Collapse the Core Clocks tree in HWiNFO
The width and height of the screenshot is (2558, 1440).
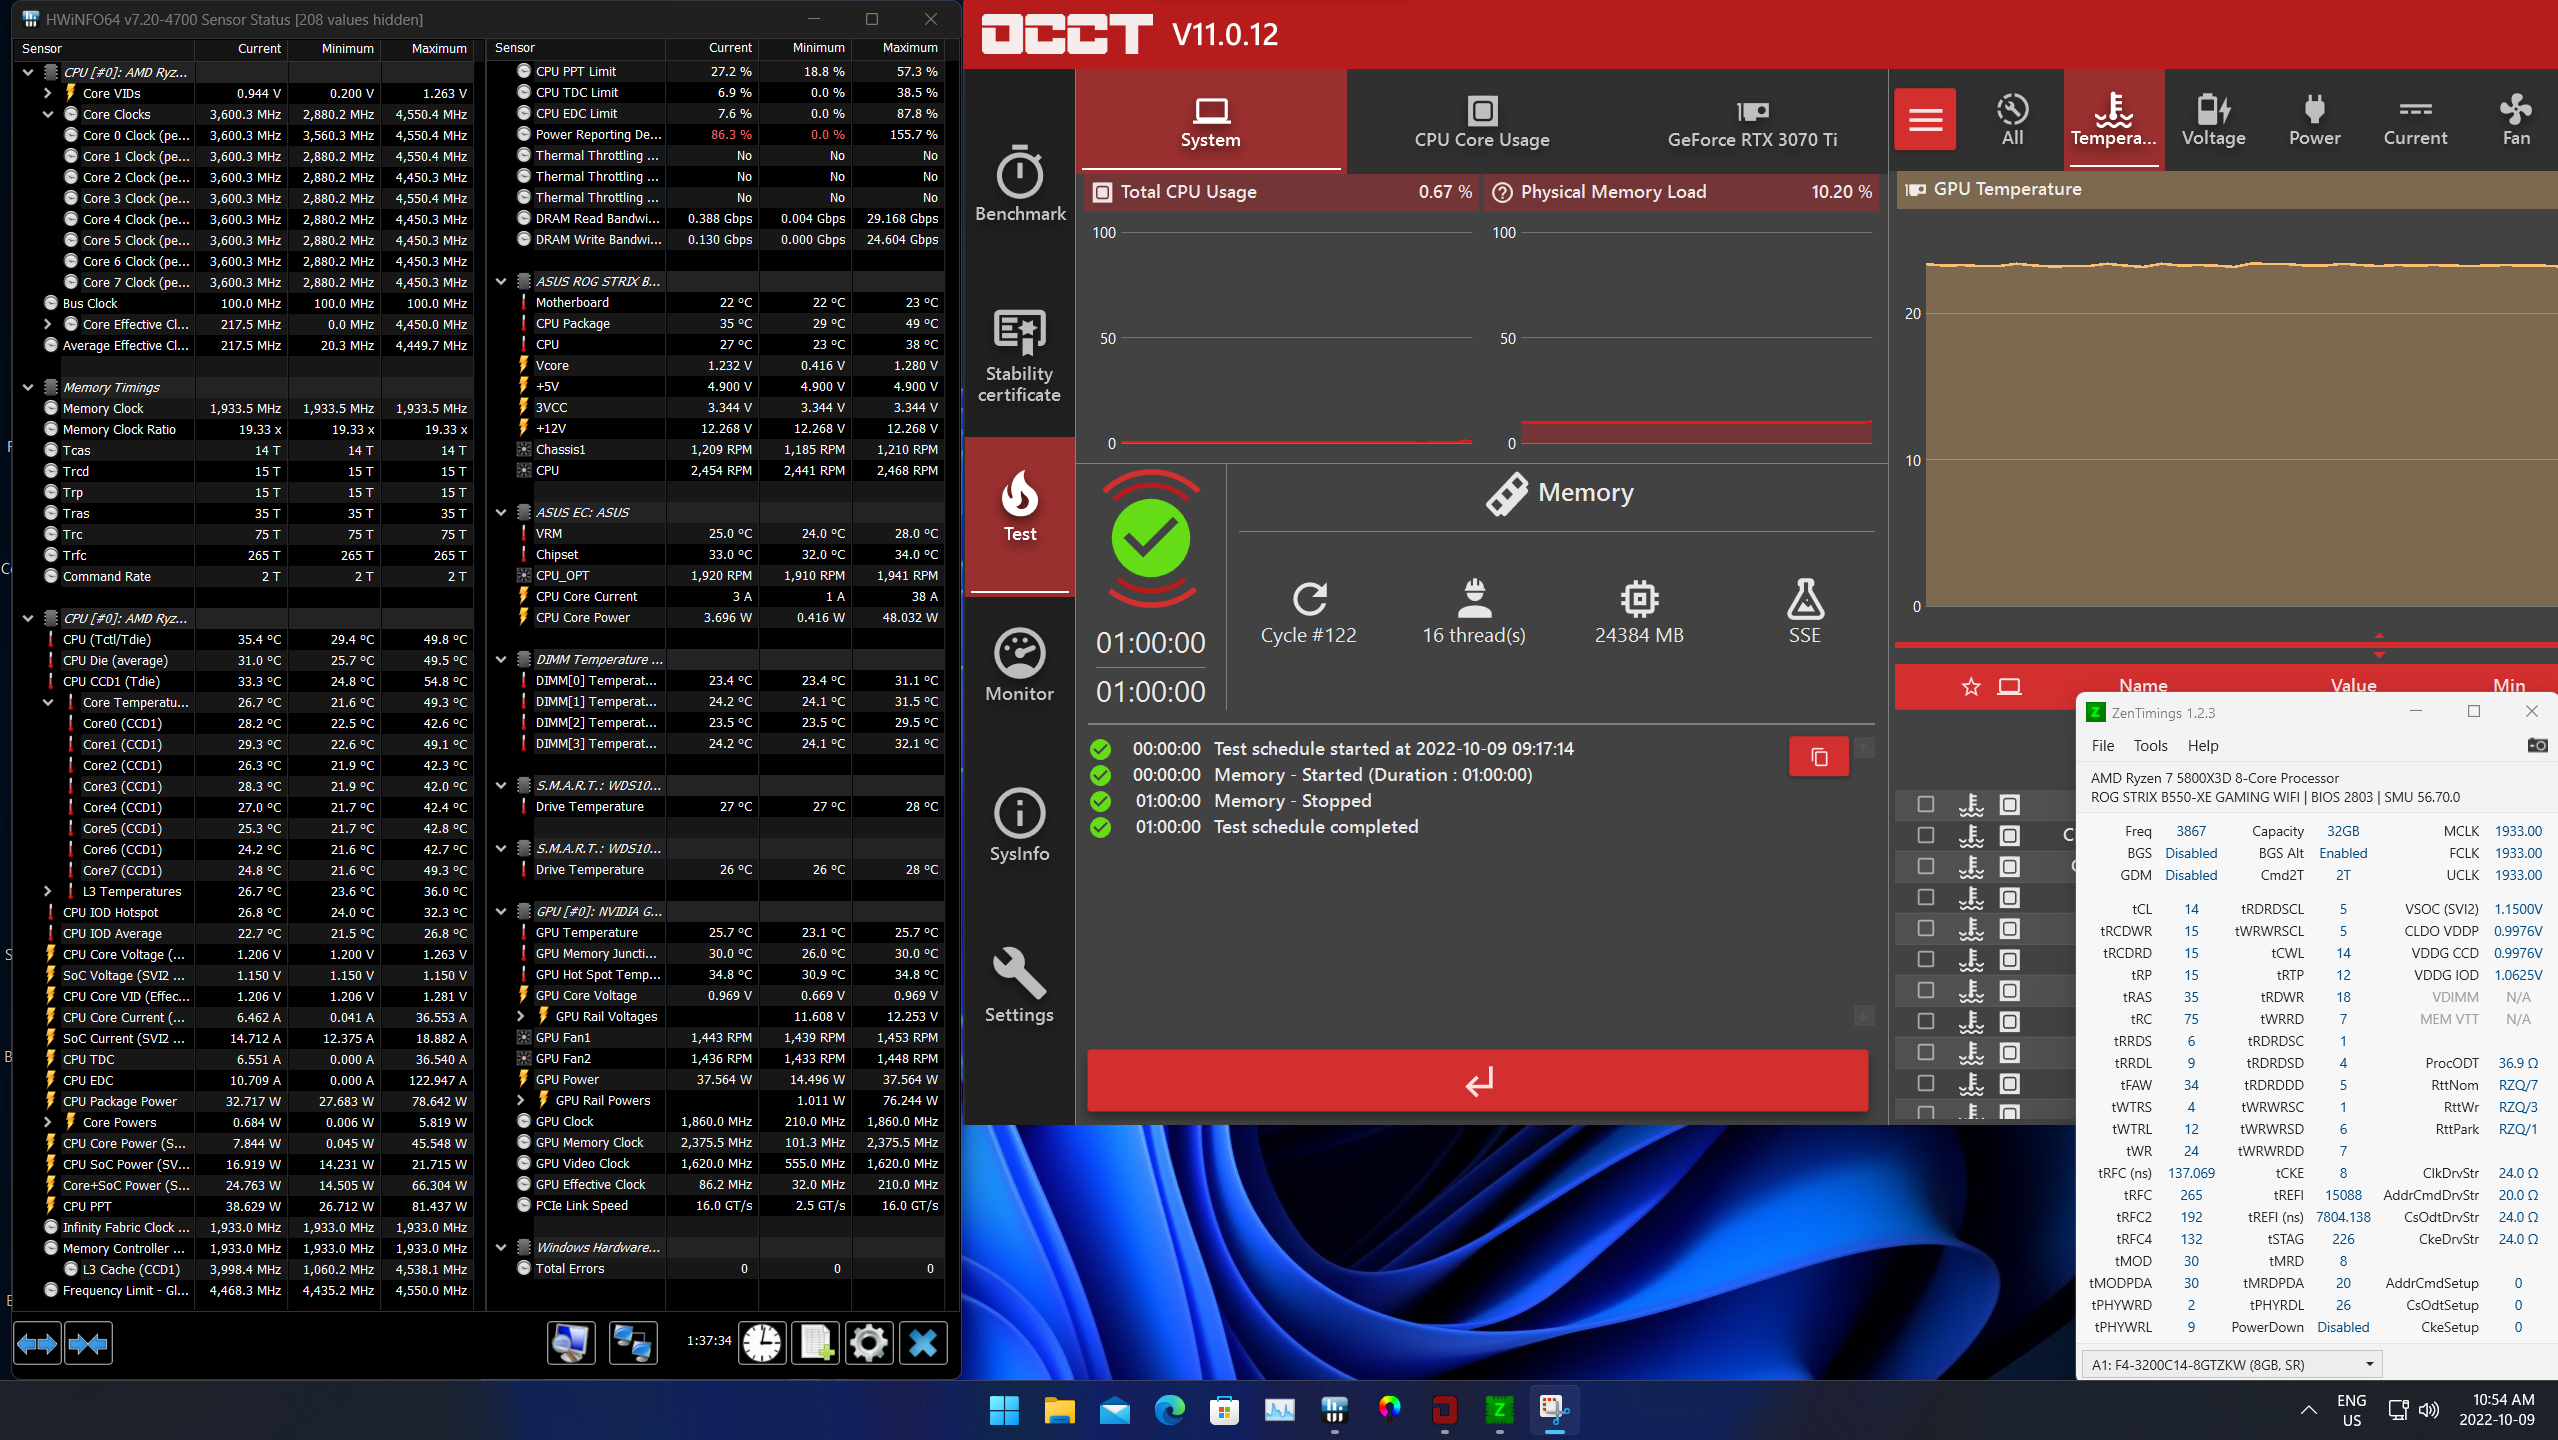click(x=47, y=114)
